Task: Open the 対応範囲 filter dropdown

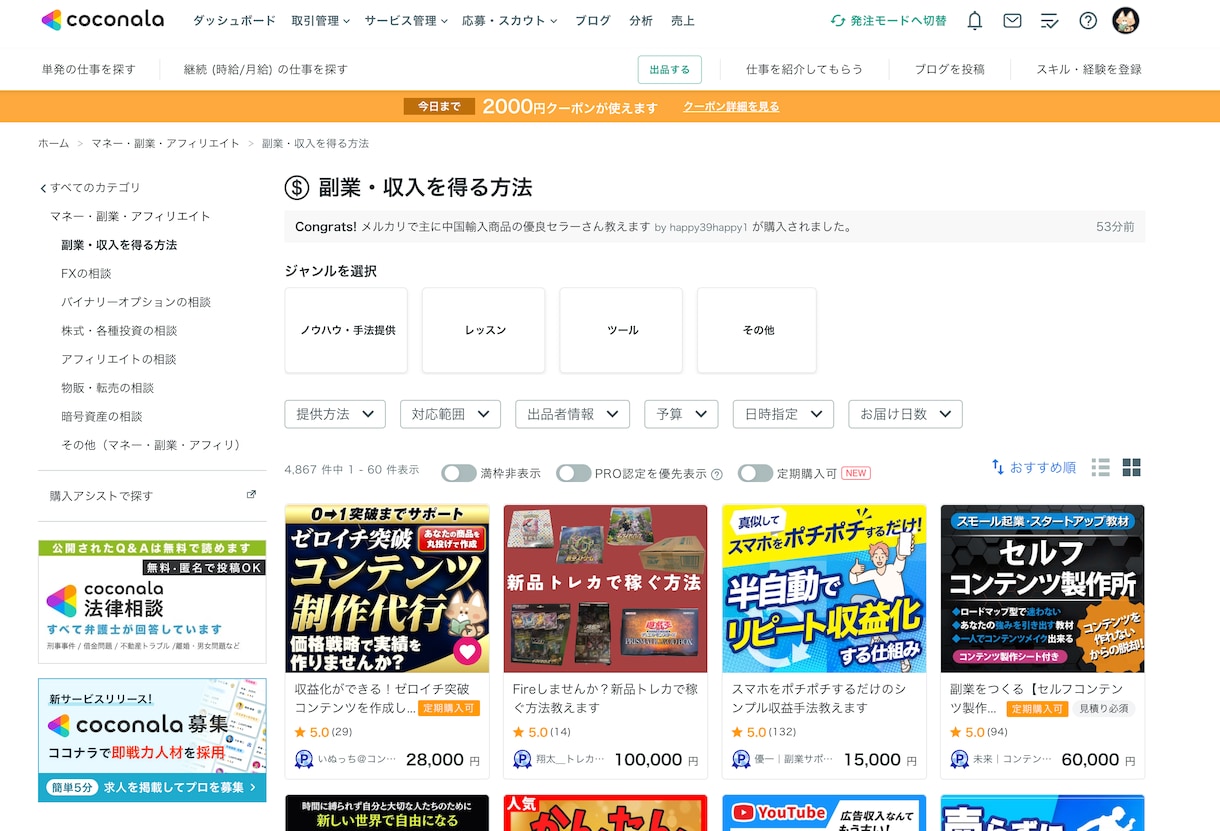Action: [450, 414]
